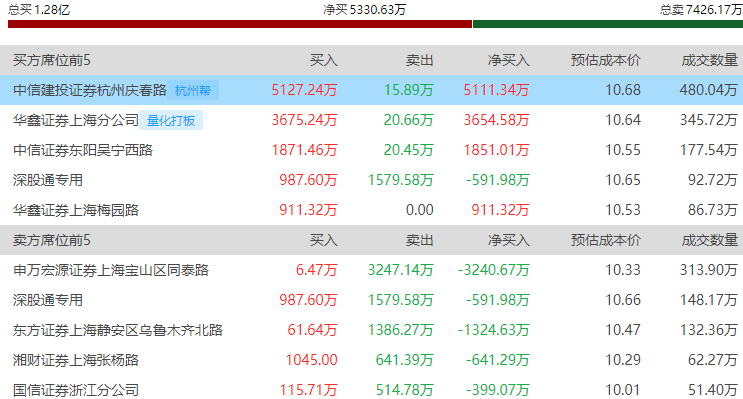
Task: Select the 湘财证券上海张杨路 row
Action: coord(372,360)
